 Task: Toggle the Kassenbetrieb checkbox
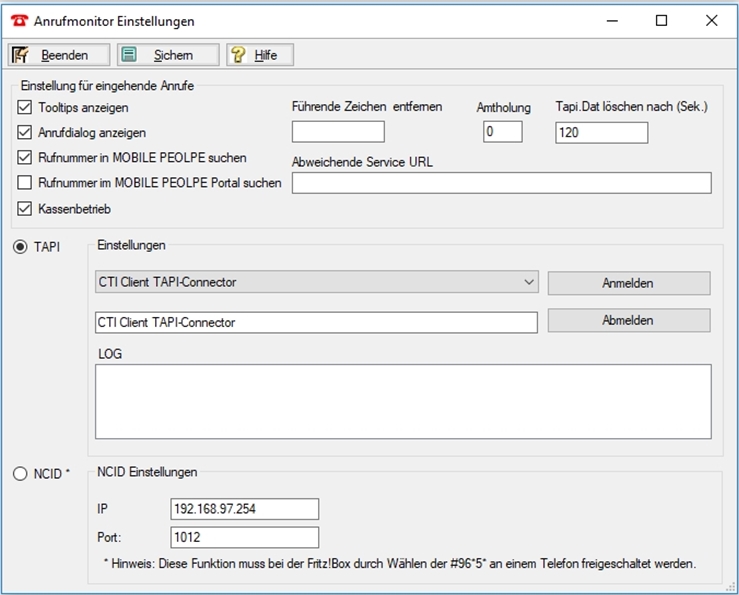click(x=25, y=209)
